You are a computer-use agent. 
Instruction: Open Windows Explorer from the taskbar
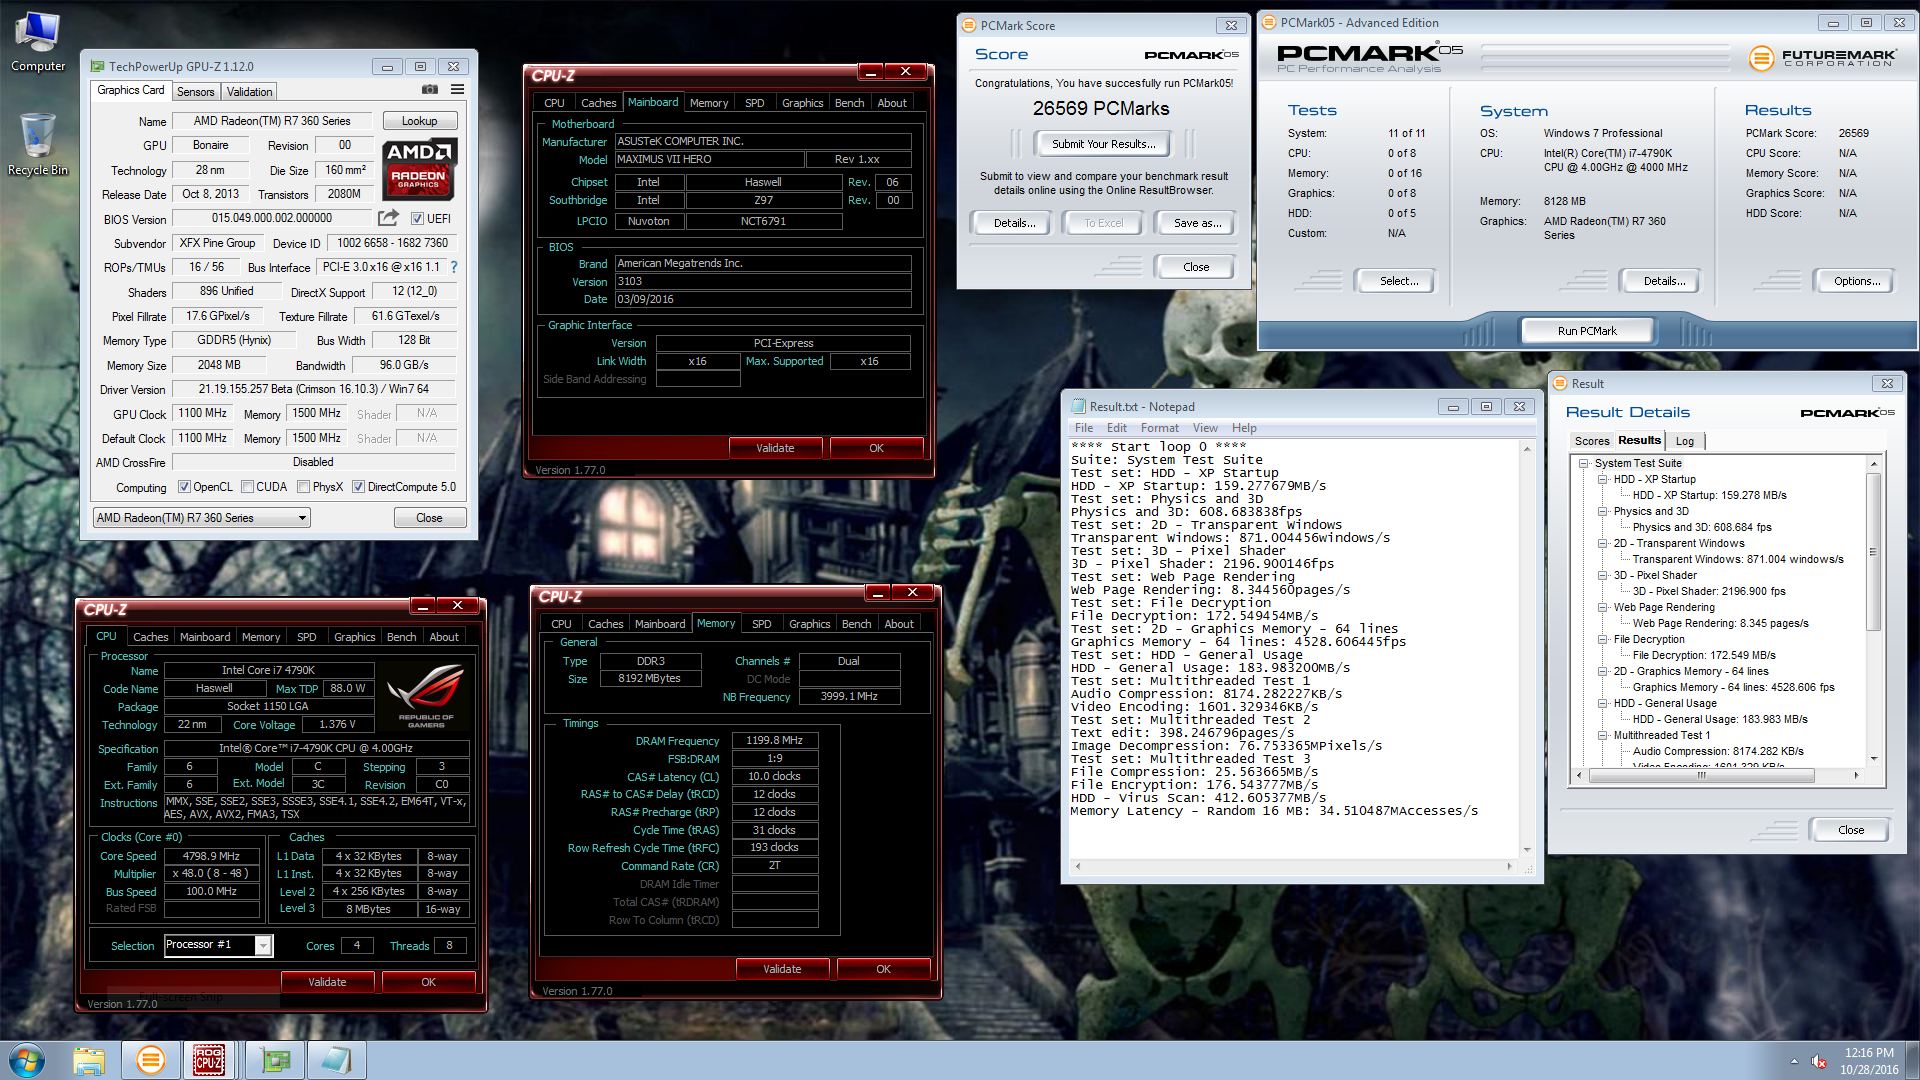pos(89,1060)
